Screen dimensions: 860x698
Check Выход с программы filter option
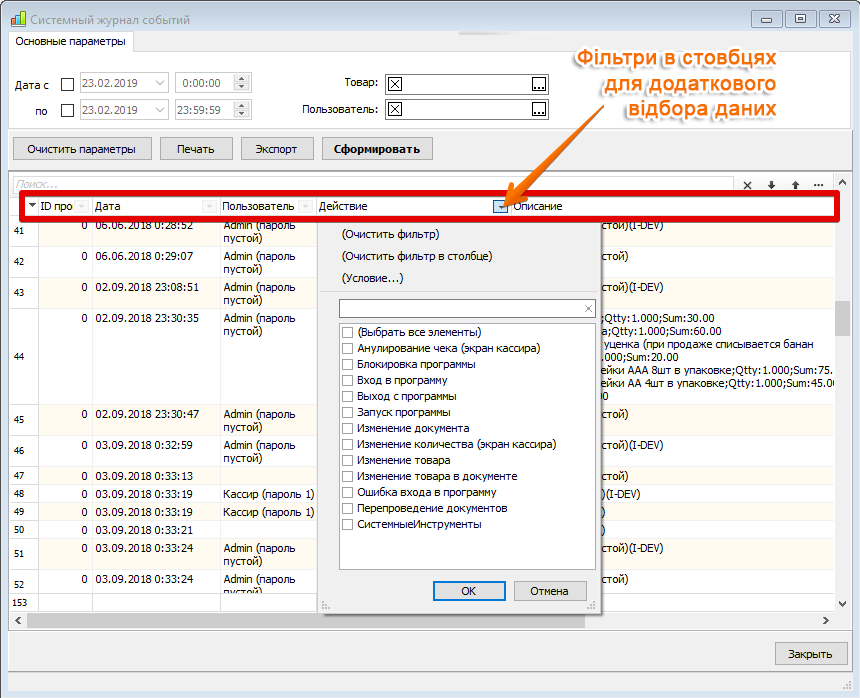347,396
